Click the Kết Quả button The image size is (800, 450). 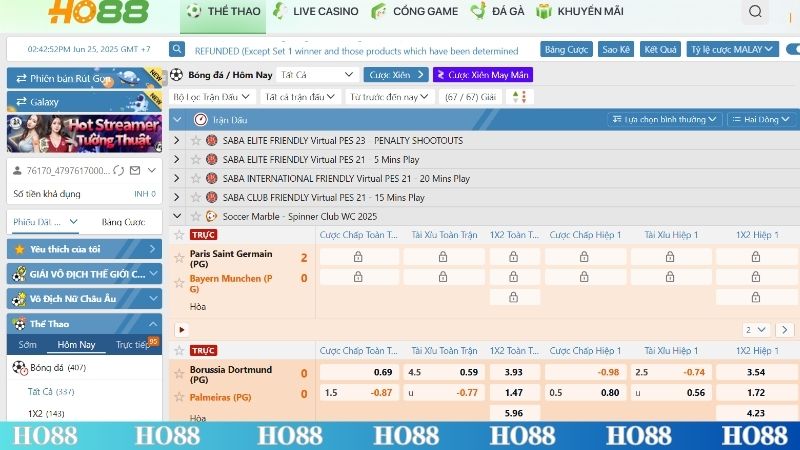tap(660, 49)
